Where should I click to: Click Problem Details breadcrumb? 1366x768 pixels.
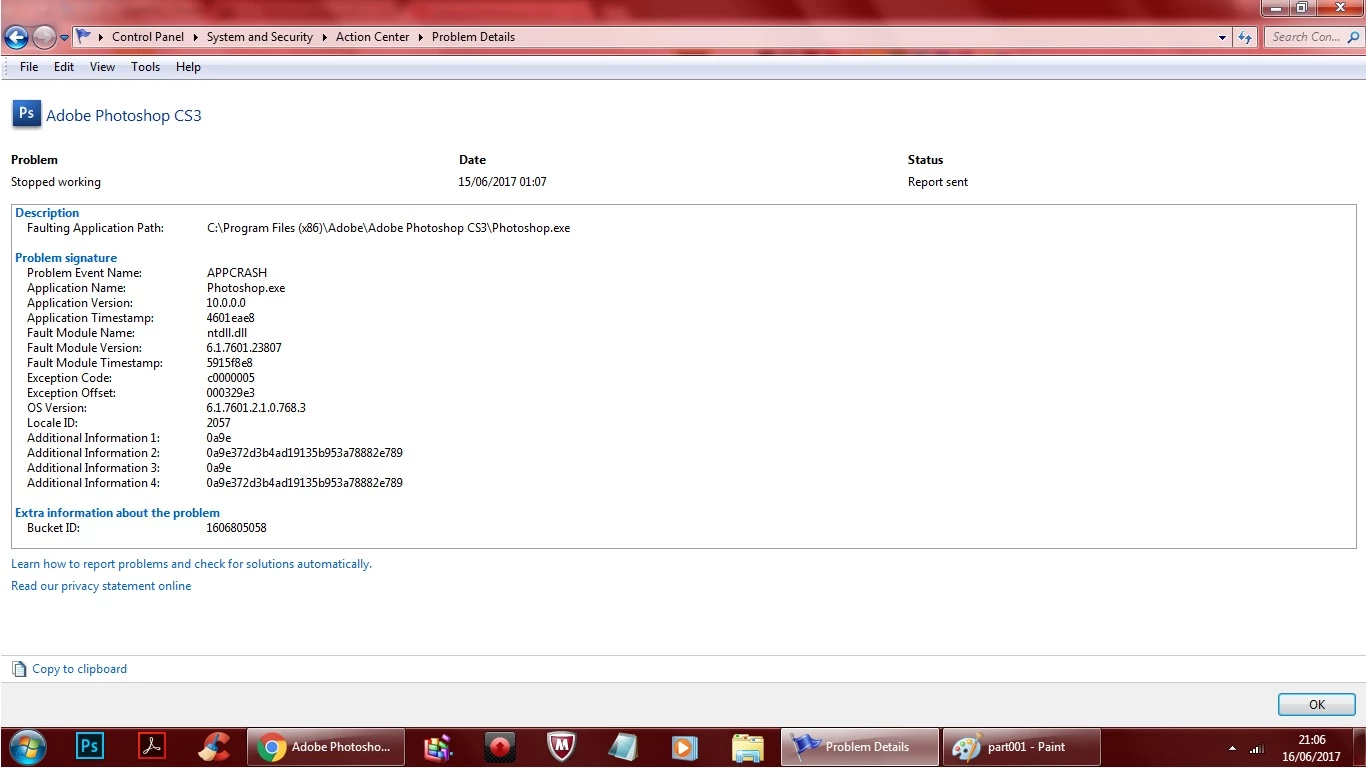474,37
